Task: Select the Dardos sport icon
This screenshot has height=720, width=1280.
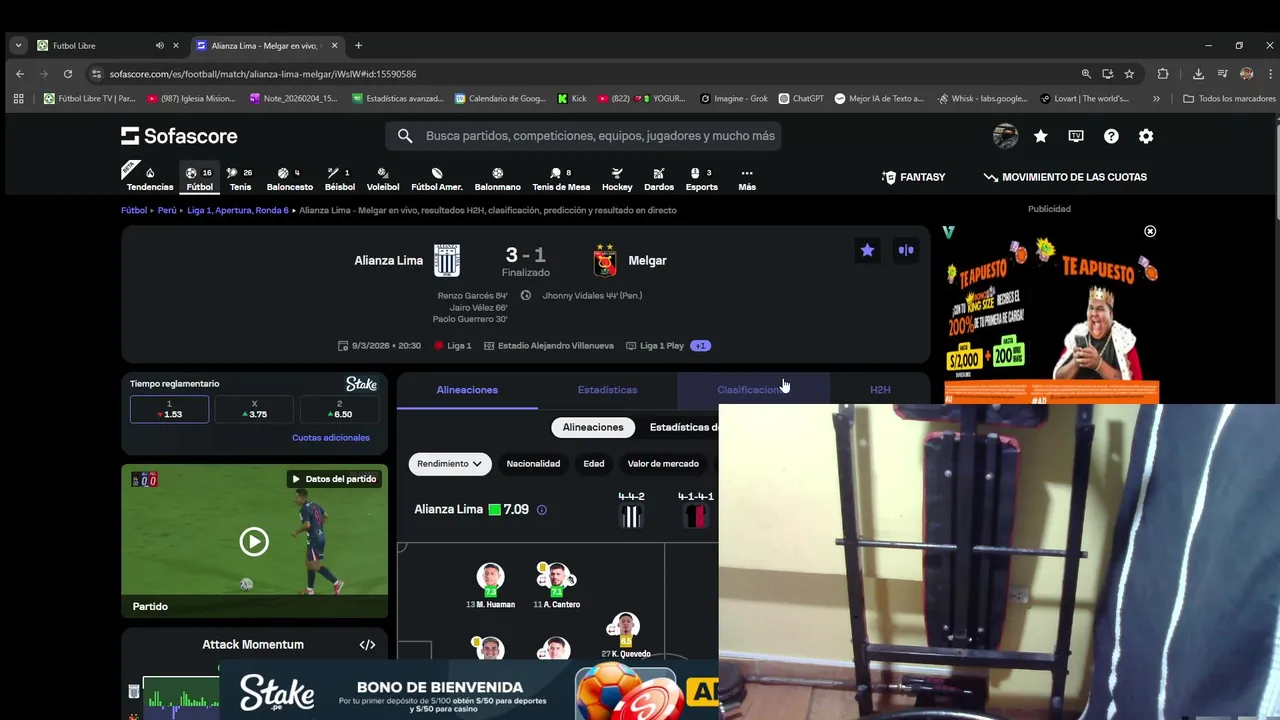Action: [x=659, y=173]
